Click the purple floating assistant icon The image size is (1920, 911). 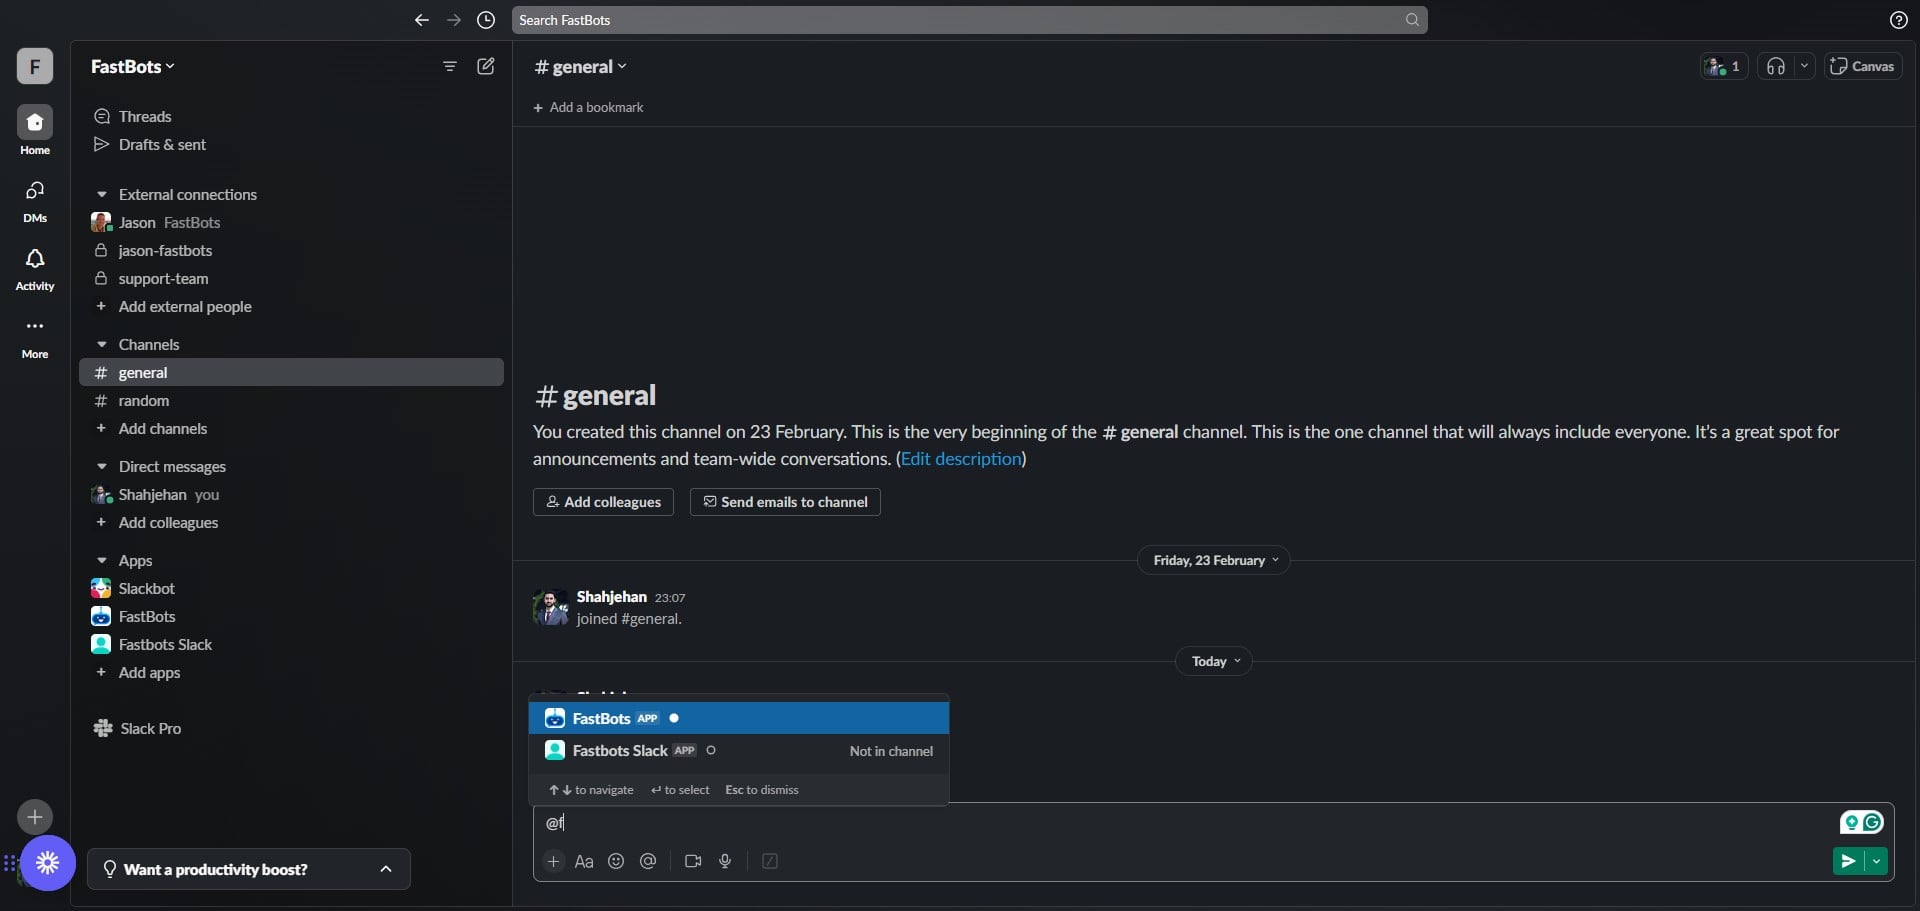tap(47, 862)
